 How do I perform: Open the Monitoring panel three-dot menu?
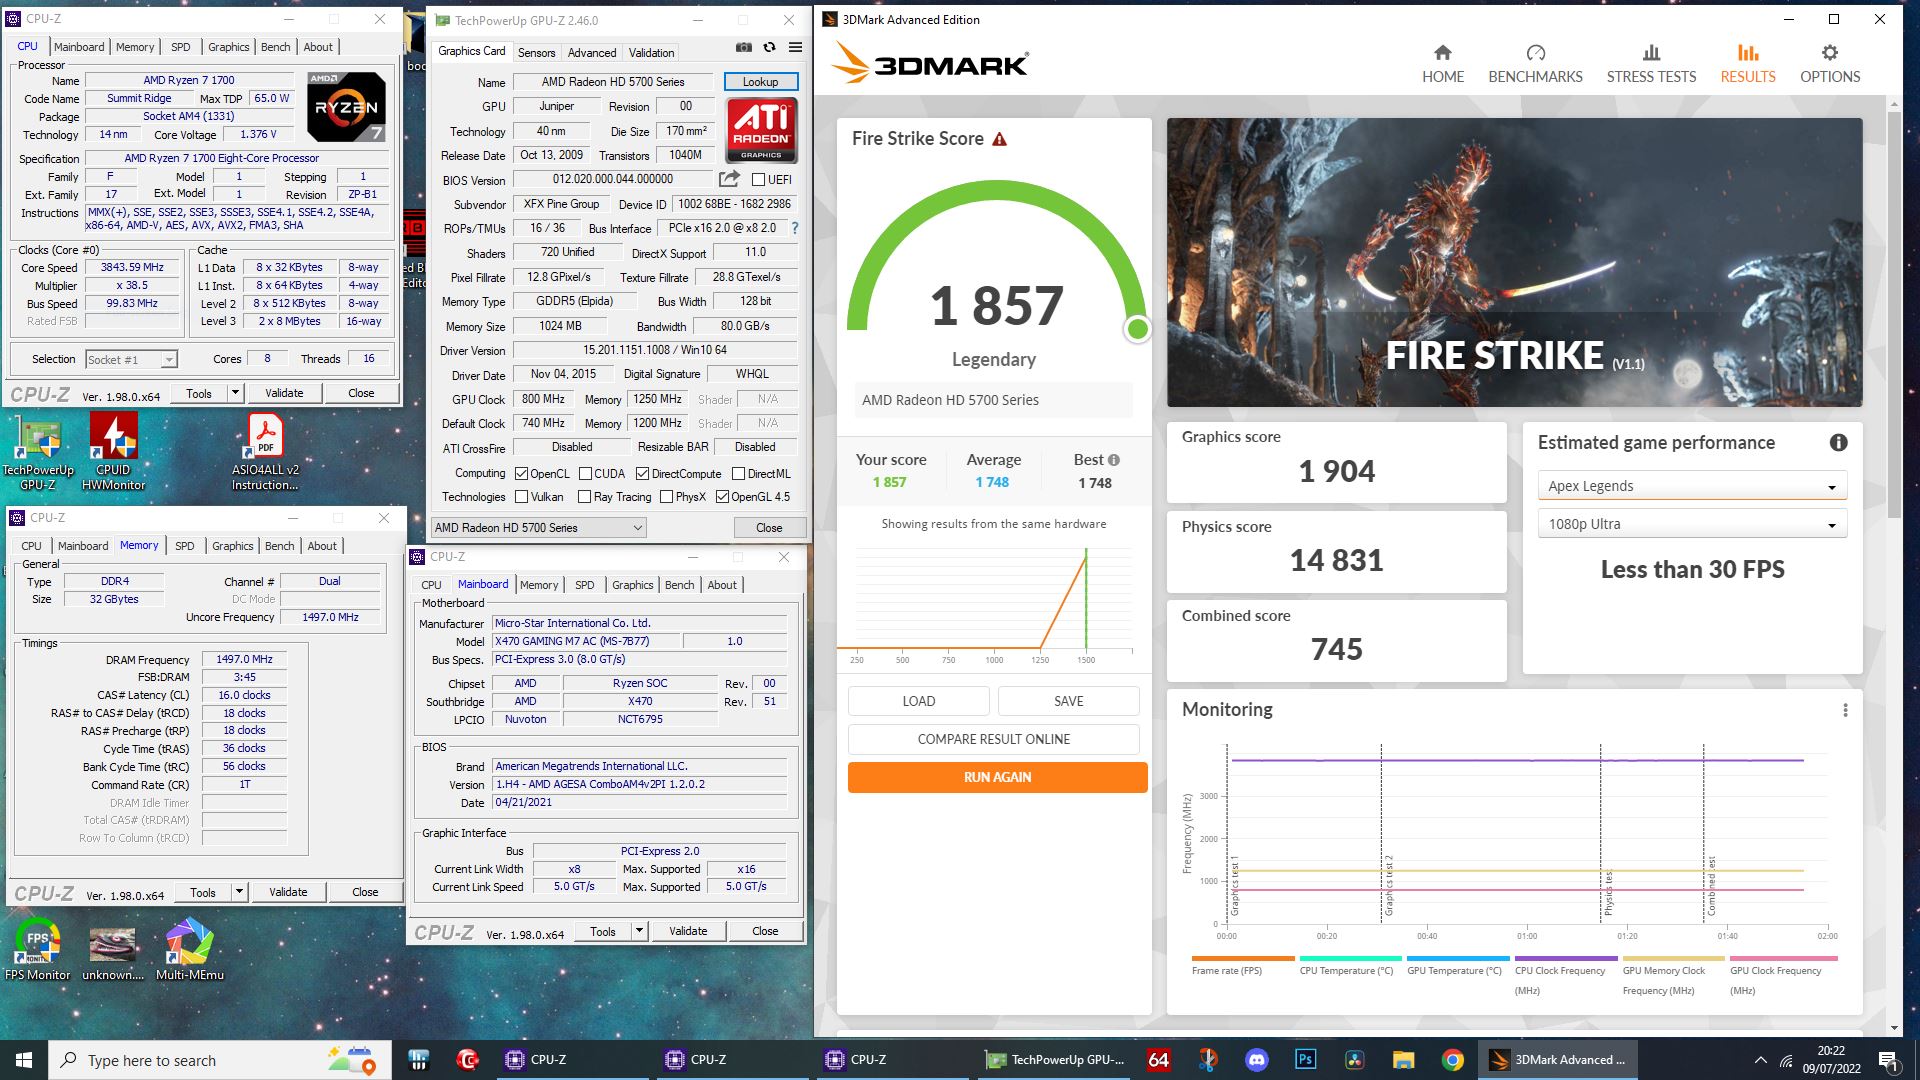(x=1845, y=710)
